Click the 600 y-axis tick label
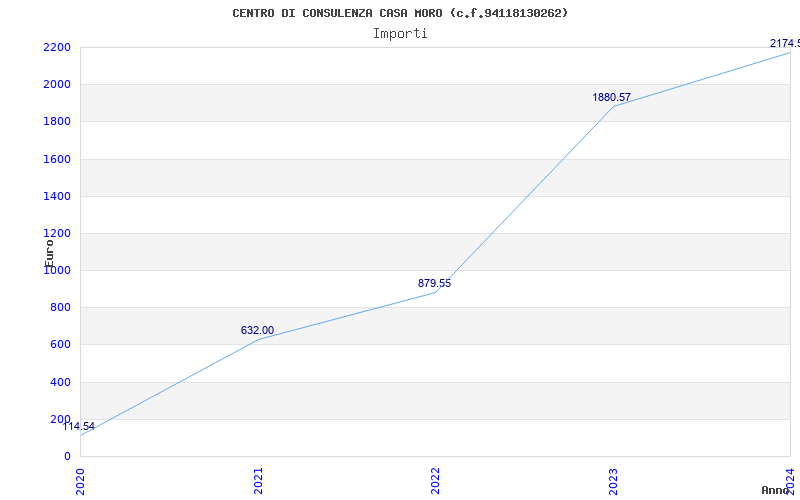Image resolution: width=800 pixels, height=500 pixels. coord(60,345)
